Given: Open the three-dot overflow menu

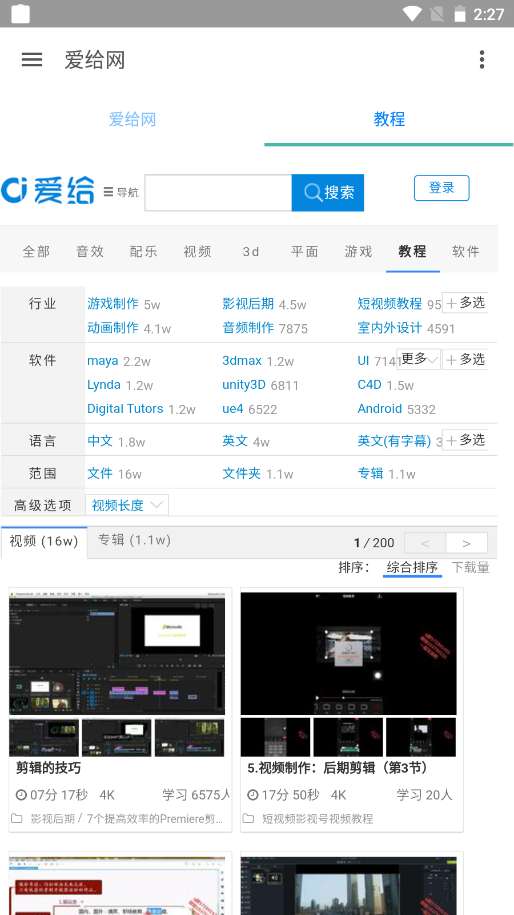Looking at the screenshot, I should click(x=481, y=60).
